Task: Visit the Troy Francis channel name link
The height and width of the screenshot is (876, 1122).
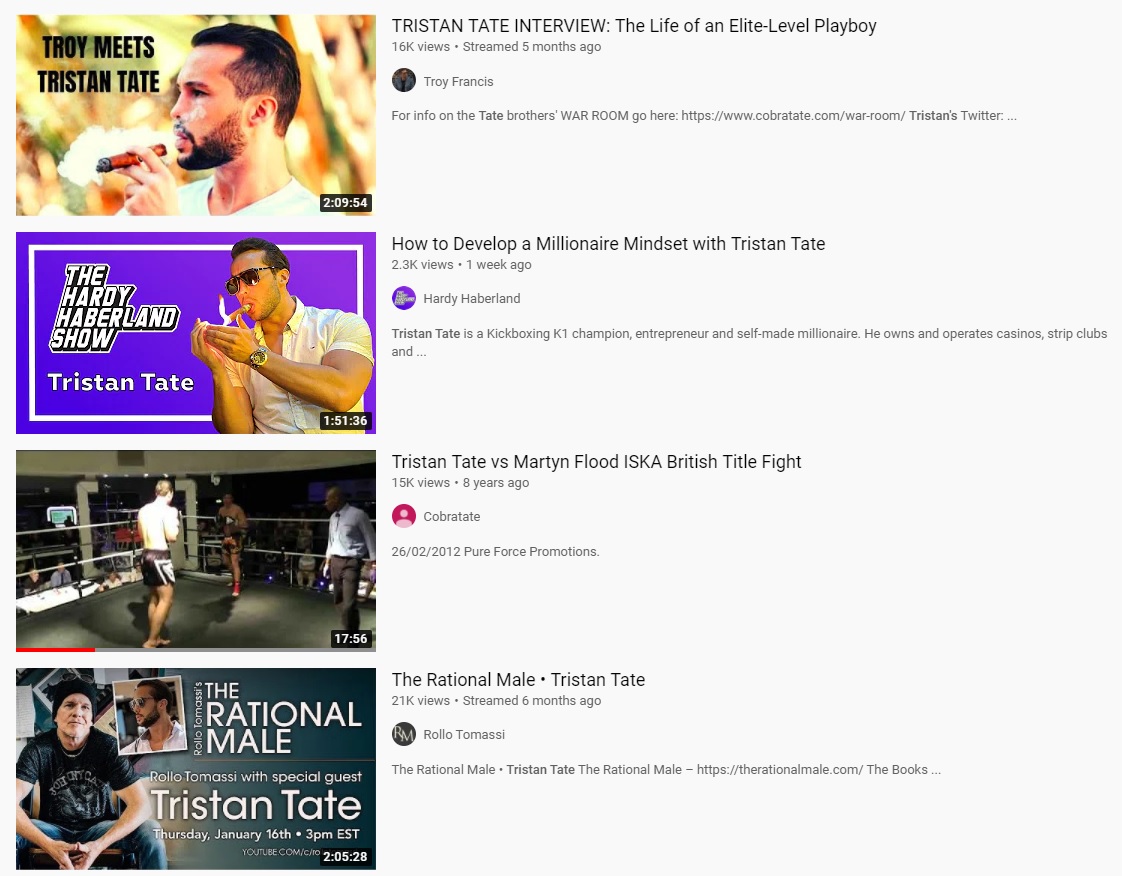Action: [x=458, y=82]
